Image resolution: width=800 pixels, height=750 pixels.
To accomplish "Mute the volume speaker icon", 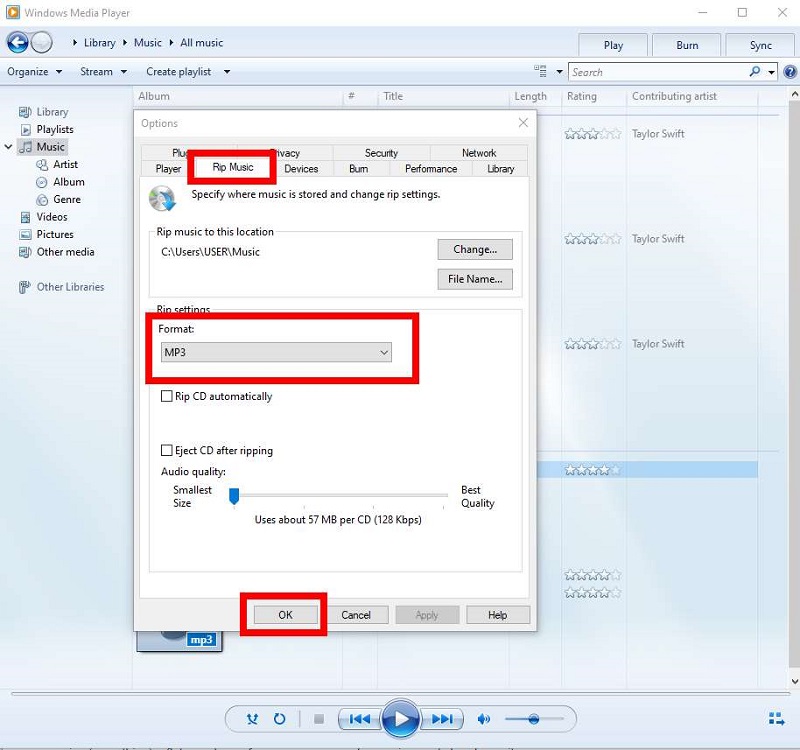I will point(483,719).
